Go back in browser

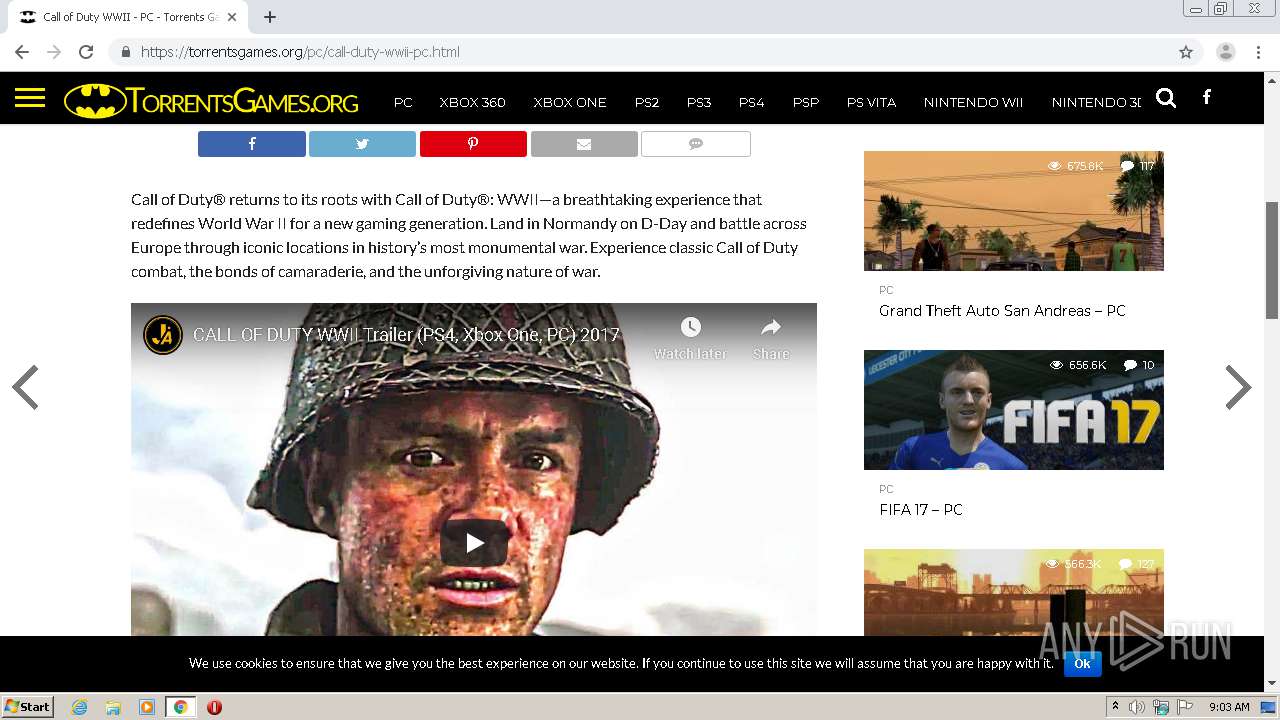pos(22,52)
